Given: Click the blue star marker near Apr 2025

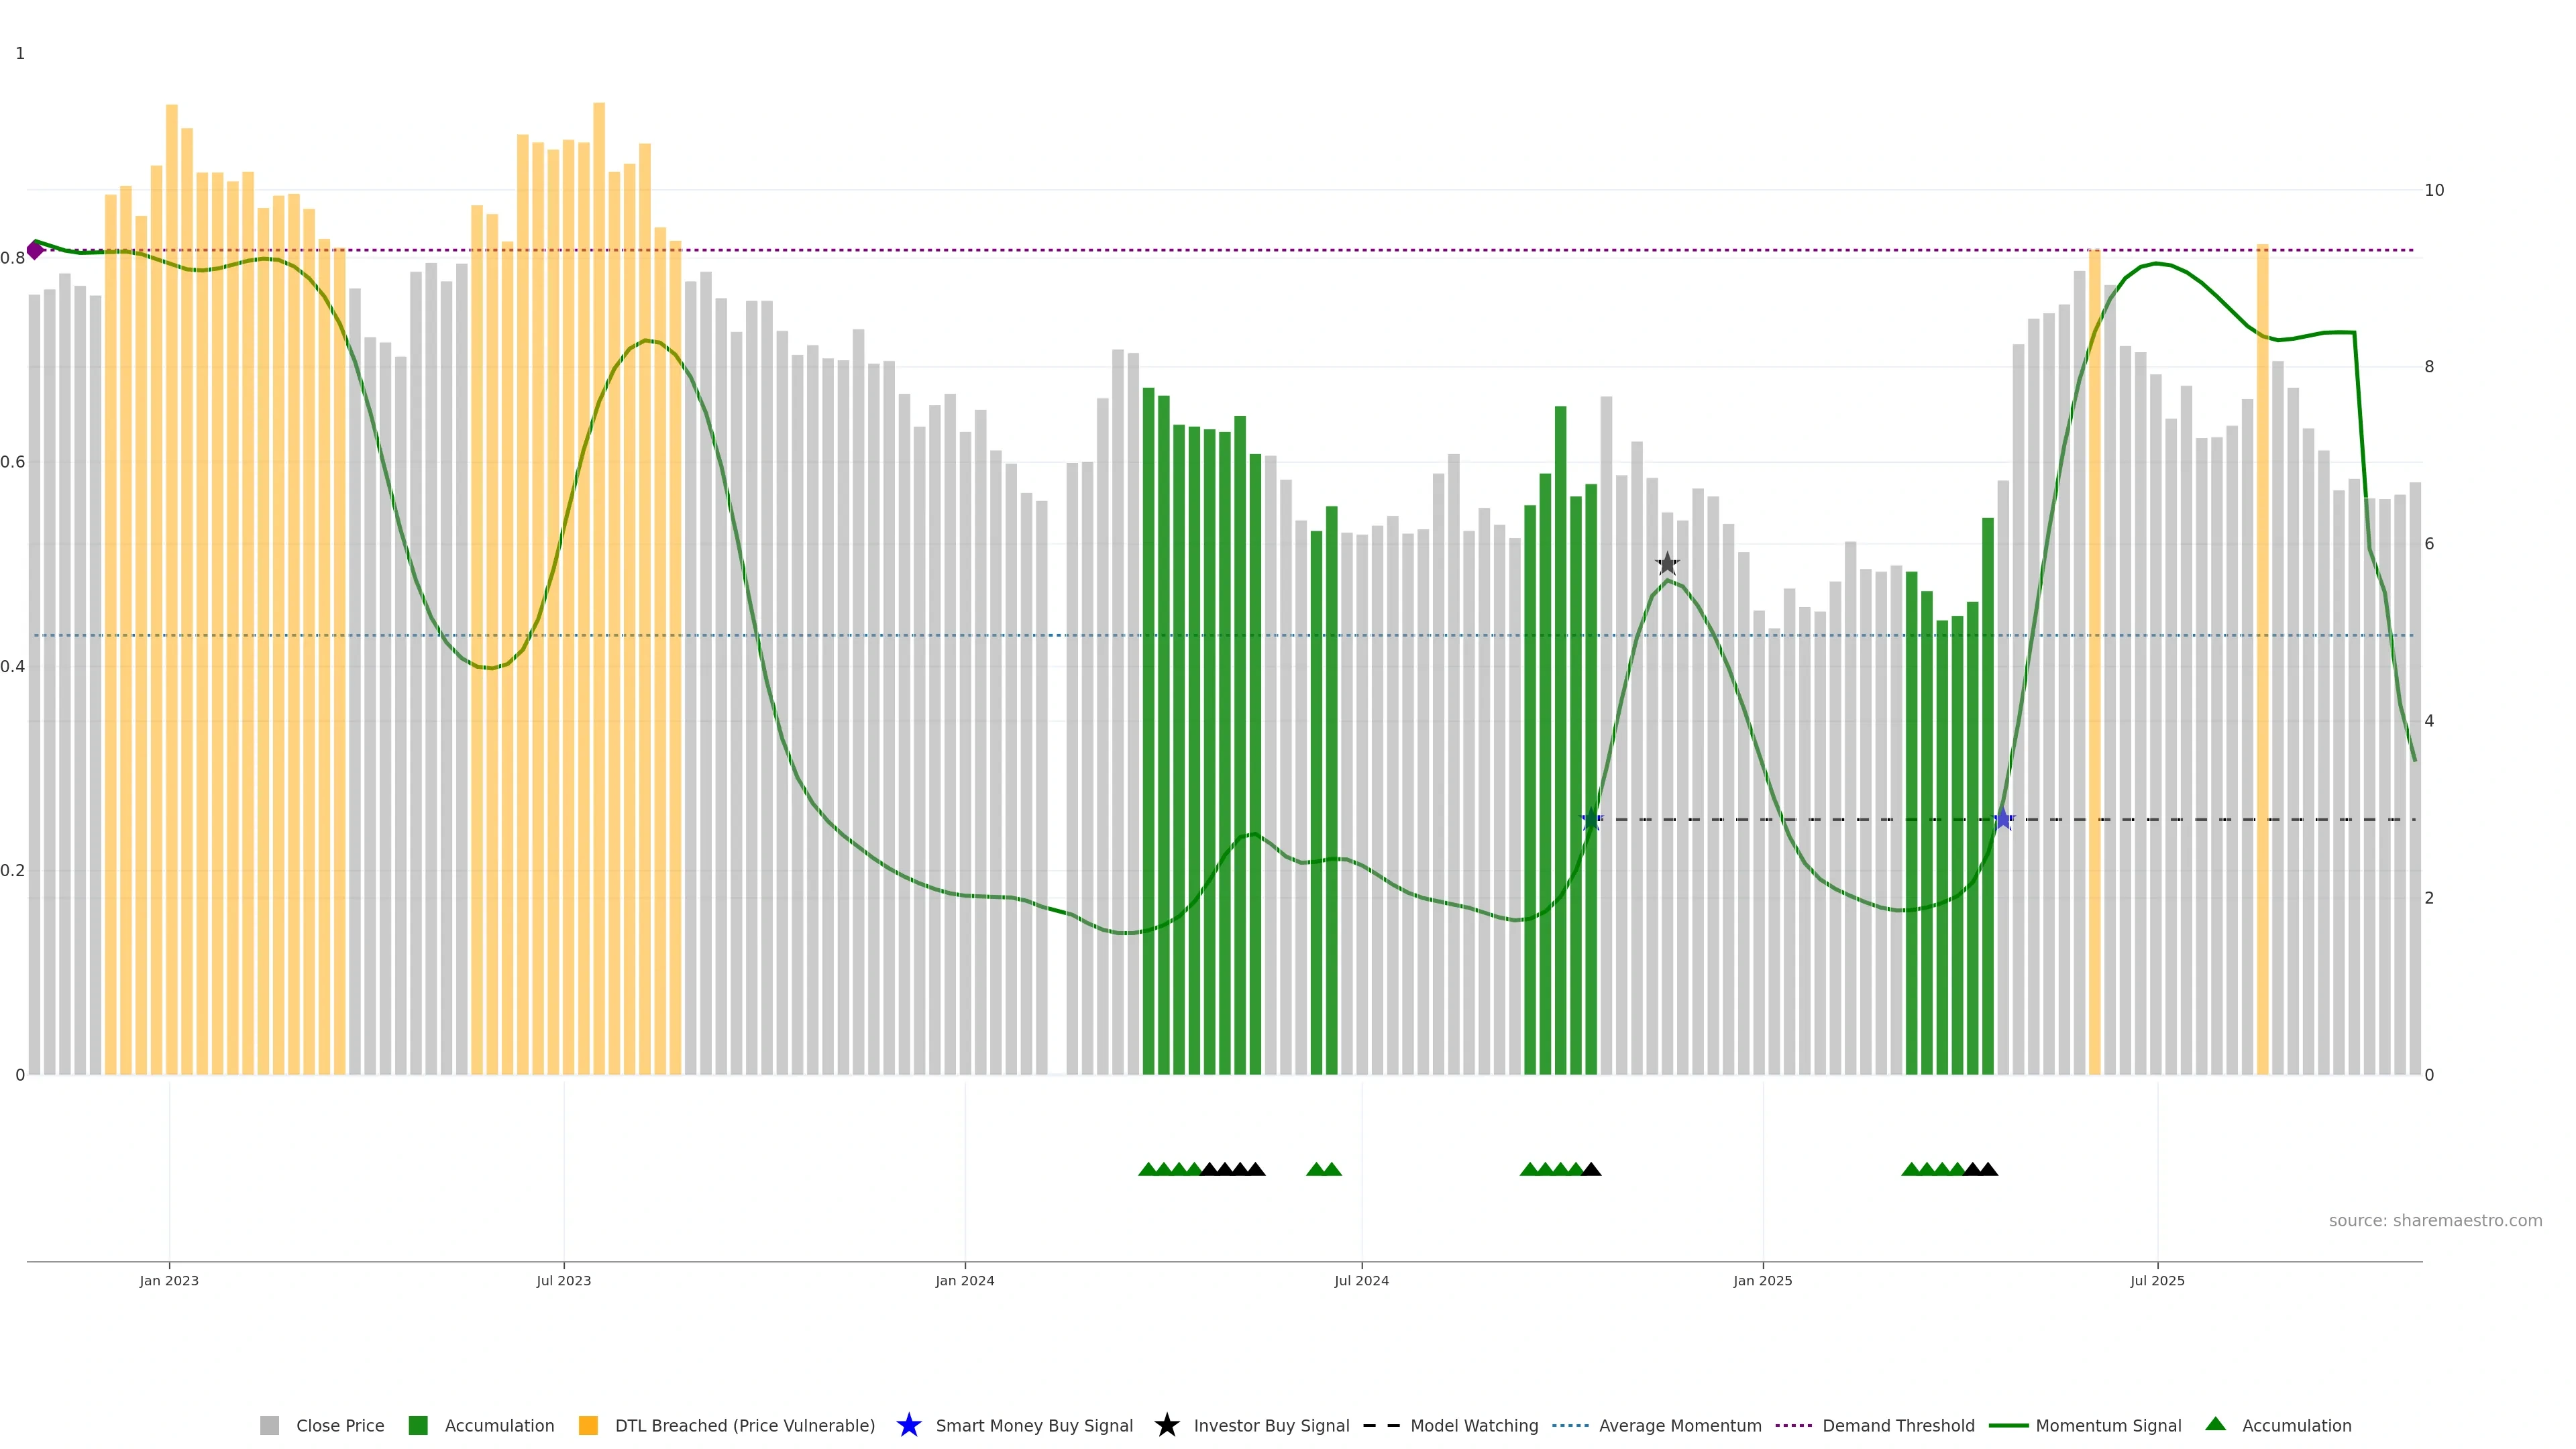Looking at the screenshot, I should [x=2003, y=819].
